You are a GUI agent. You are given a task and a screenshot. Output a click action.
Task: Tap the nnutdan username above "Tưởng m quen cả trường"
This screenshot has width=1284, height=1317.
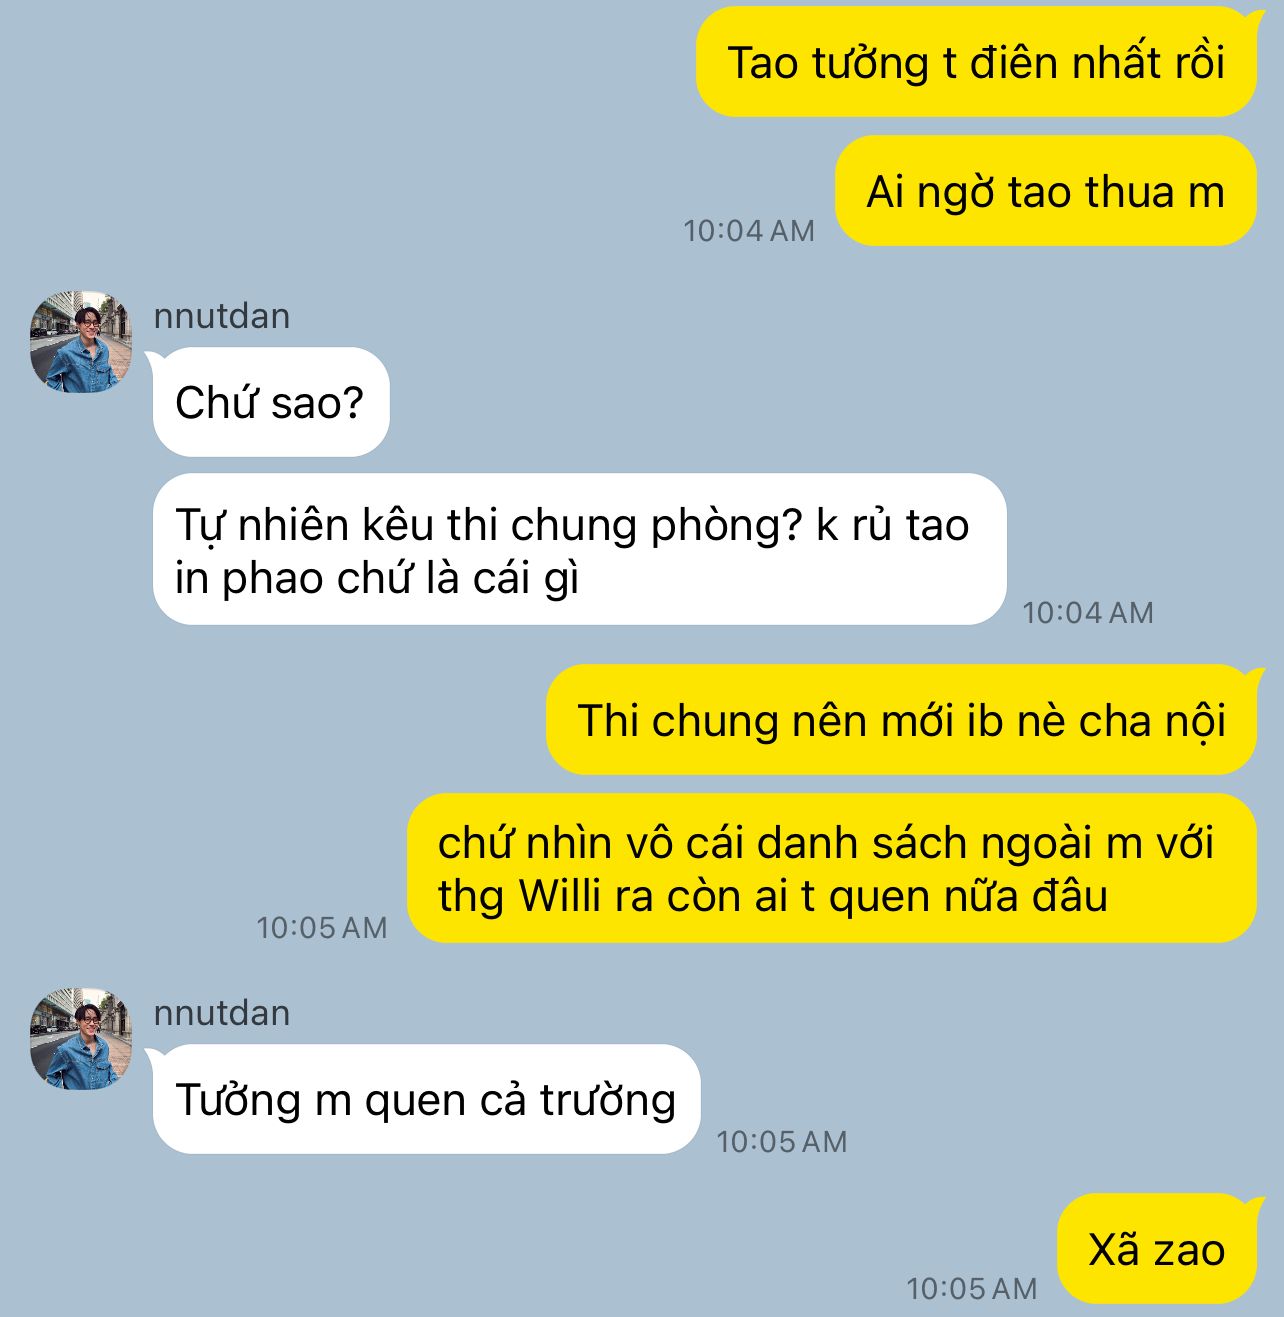(x=222, y=1013)
